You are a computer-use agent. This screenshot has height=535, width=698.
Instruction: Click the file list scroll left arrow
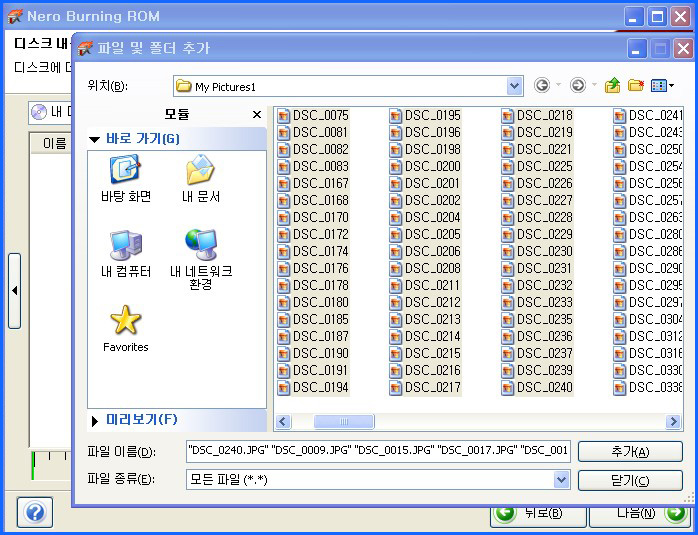point(283,421)
